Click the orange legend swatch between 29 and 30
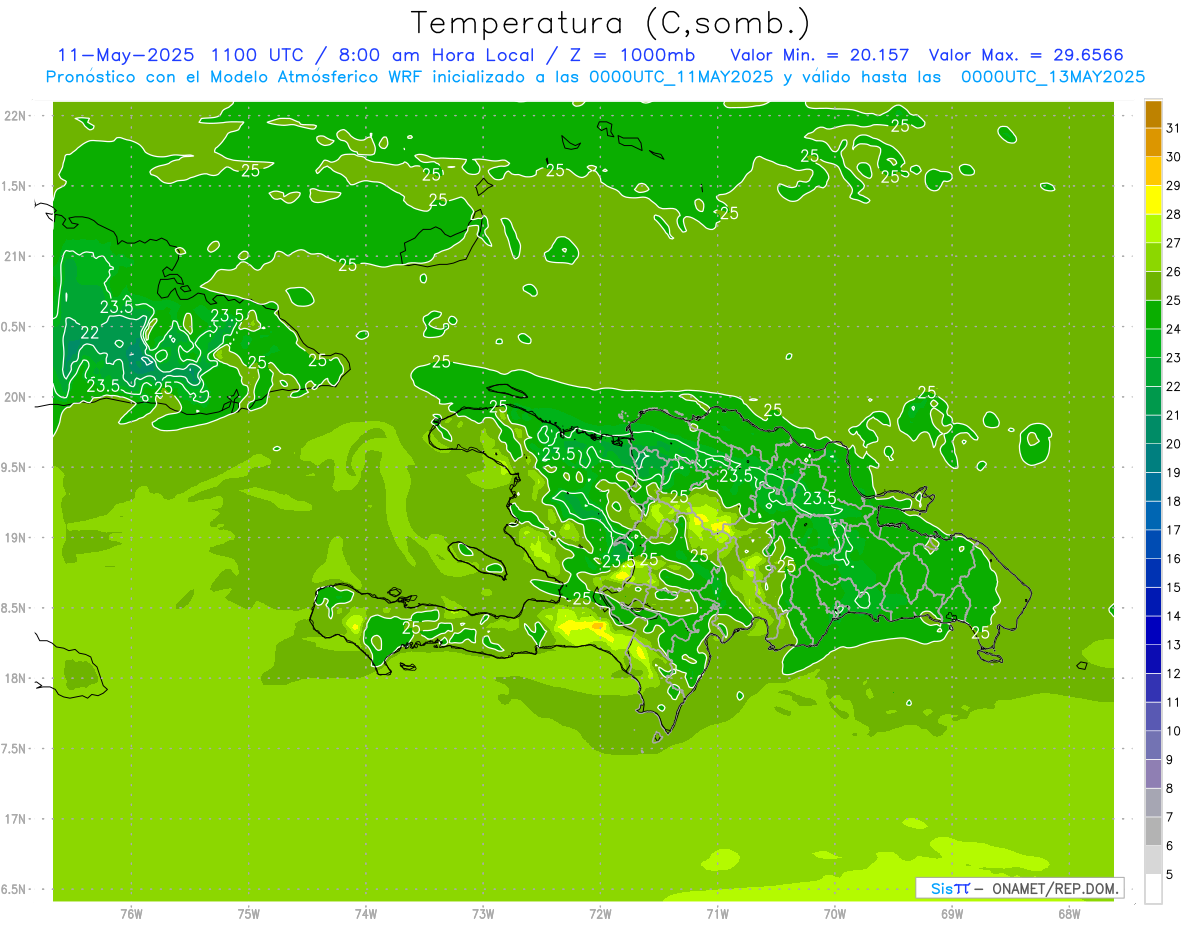This screenshot has width=1200, height=927. click(1153, 172)
